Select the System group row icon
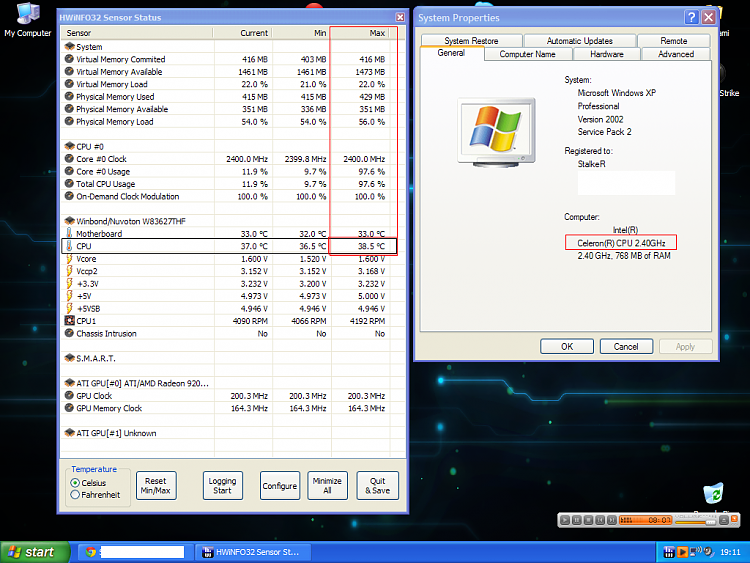 [69, 46]
